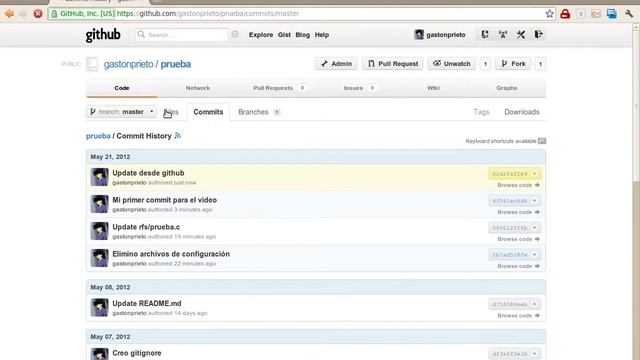Expand dropdown arrow on Update rfs/prueba.c SHA
The image size is (640, 360).
[534, 227]
